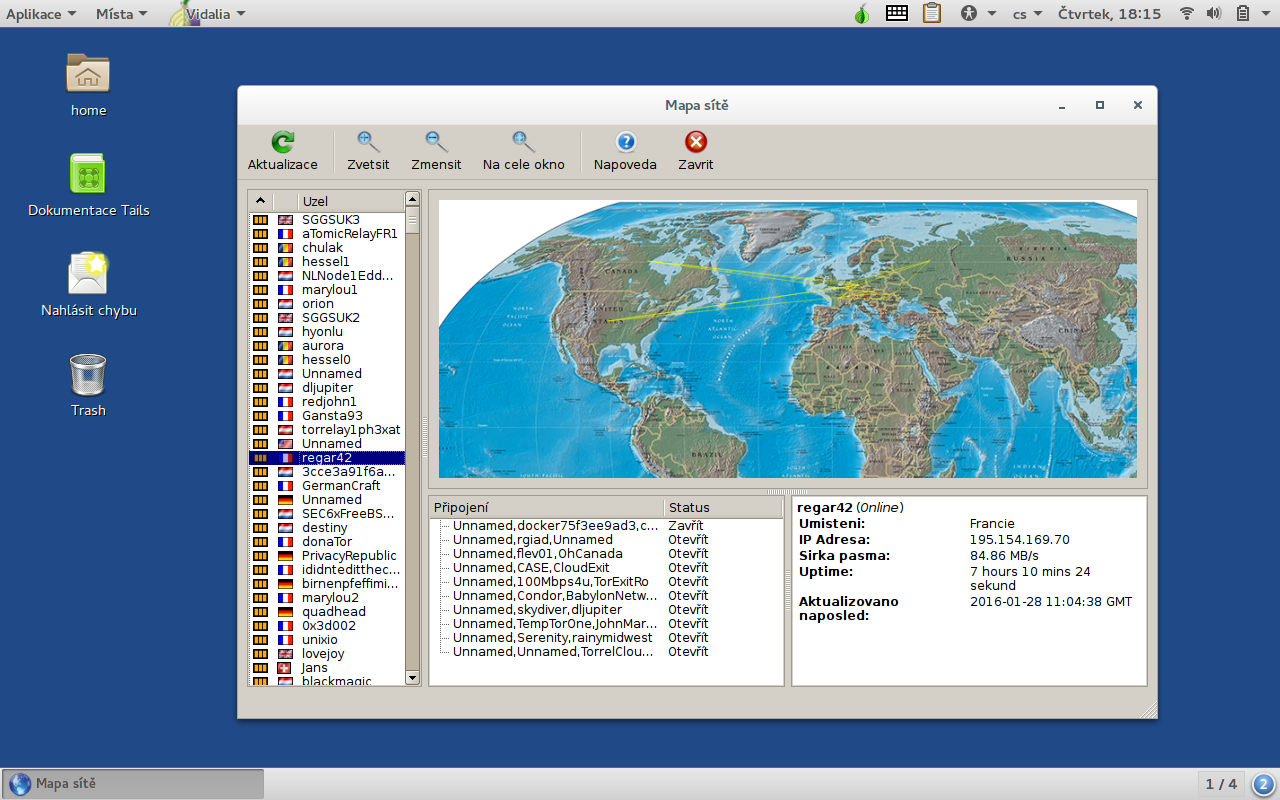1280x800 pixels.
Task: Select the GermanCraft relay in list
Action: (341, 485)
